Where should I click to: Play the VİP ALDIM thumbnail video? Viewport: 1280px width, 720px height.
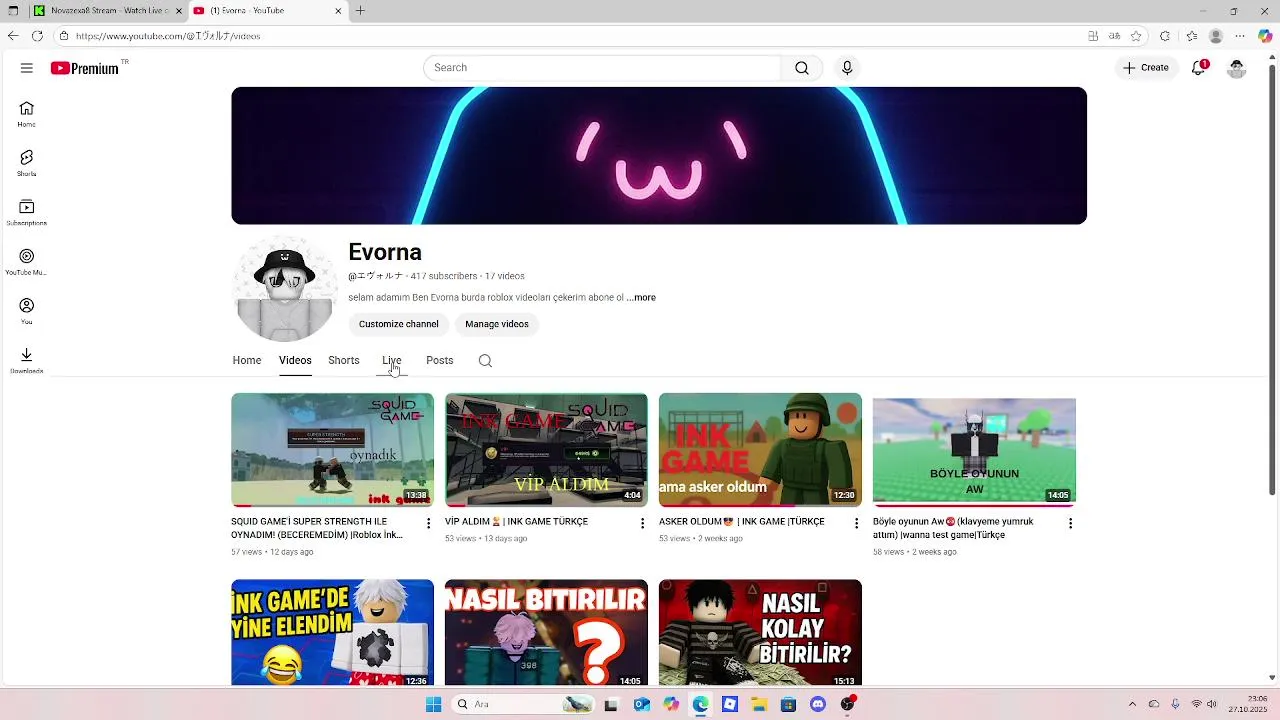pos(546,450)
